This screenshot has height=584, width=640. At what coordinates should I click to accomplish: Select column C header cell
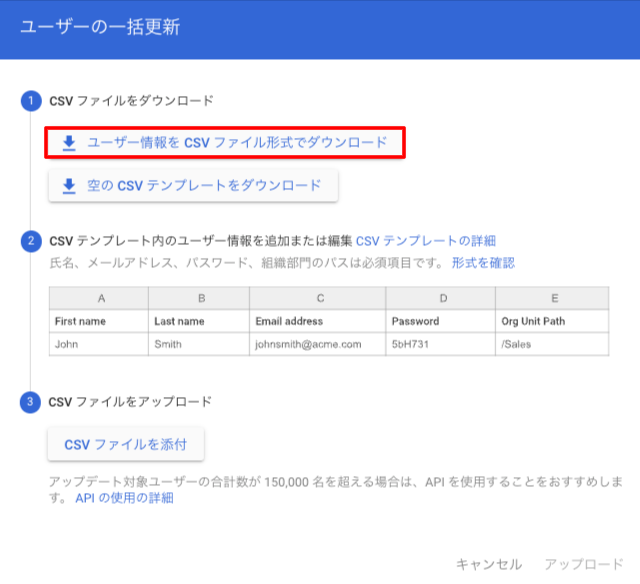pyautogui.click(x=318, y=298)
